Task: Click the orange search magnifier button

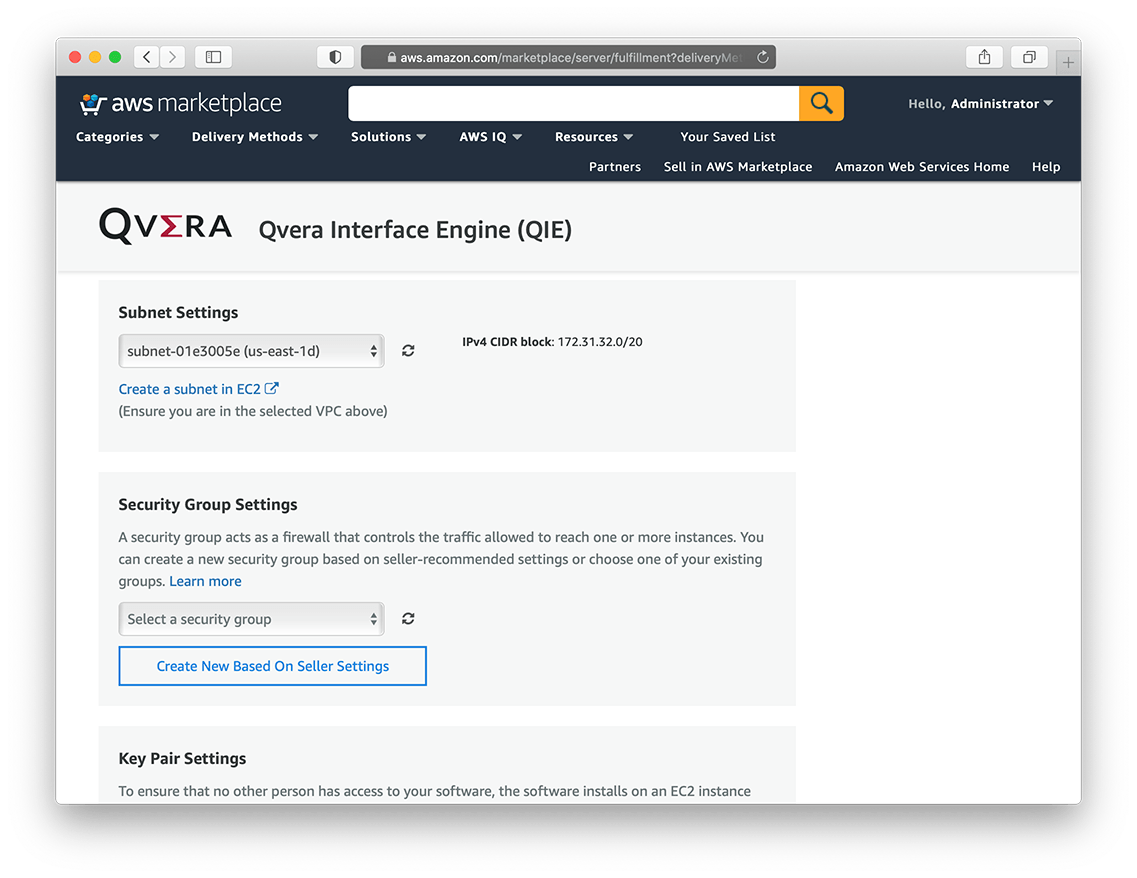Action: pos(822,103)
